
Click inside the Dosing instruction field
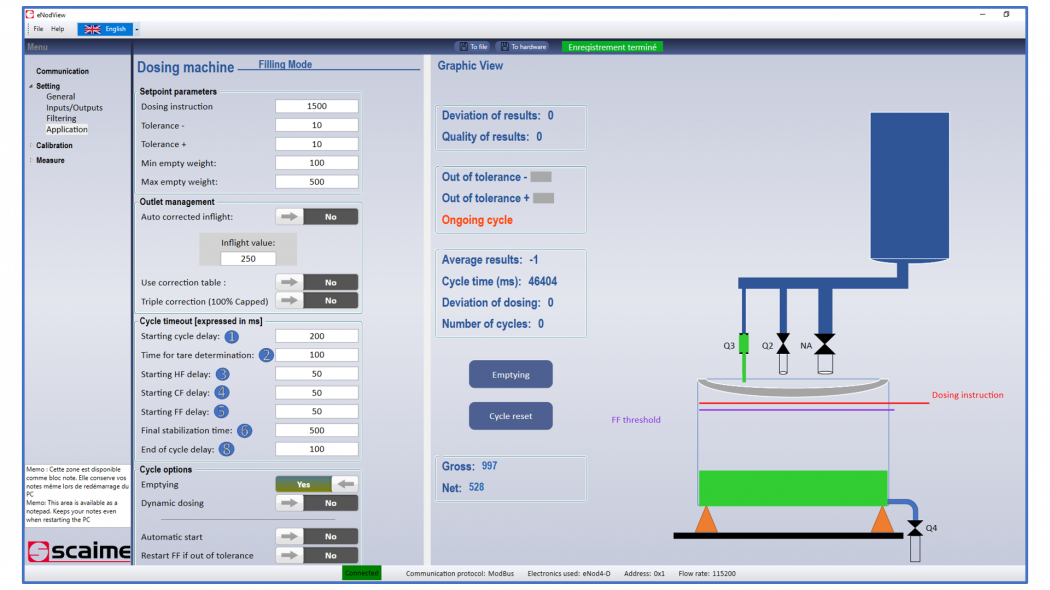point(317,105)
